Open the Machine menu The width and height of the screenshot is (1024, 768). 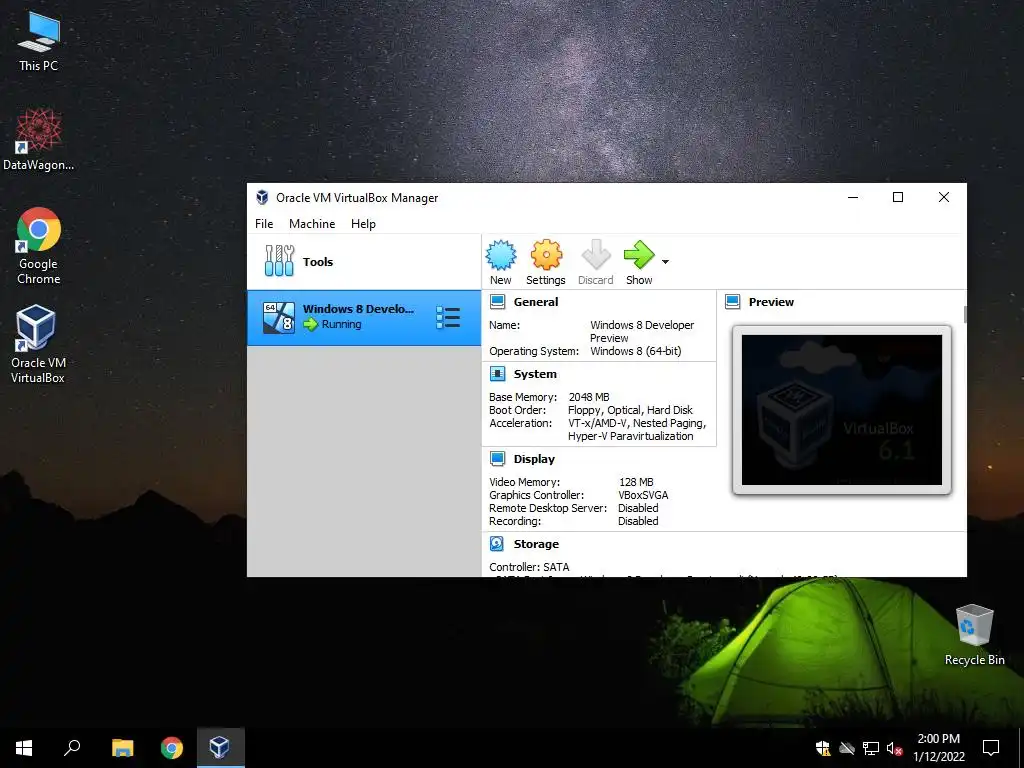pos(312,223)
